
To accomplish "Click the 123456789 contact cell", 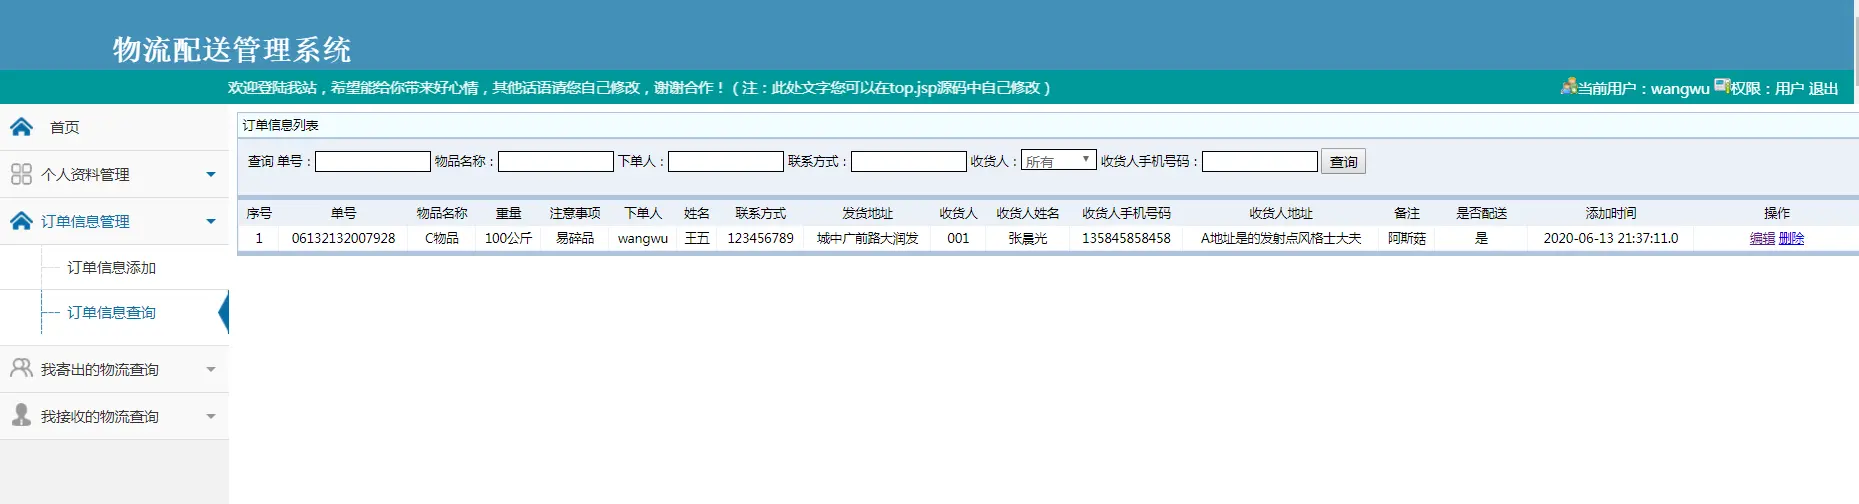I will (x=760, y=238).
